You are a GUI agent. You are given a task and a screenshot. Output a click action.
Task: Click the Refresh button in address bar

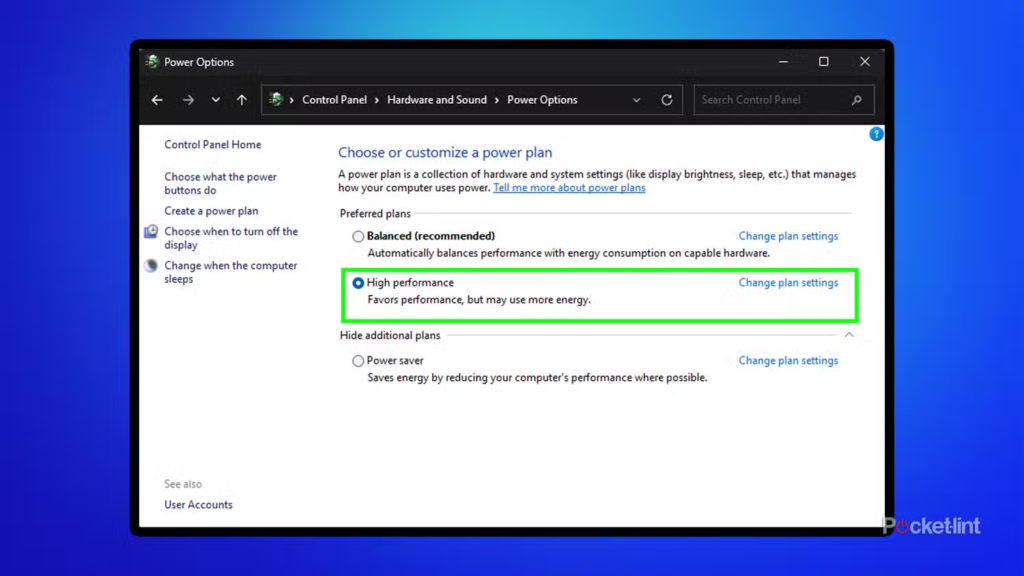[667, 100]
